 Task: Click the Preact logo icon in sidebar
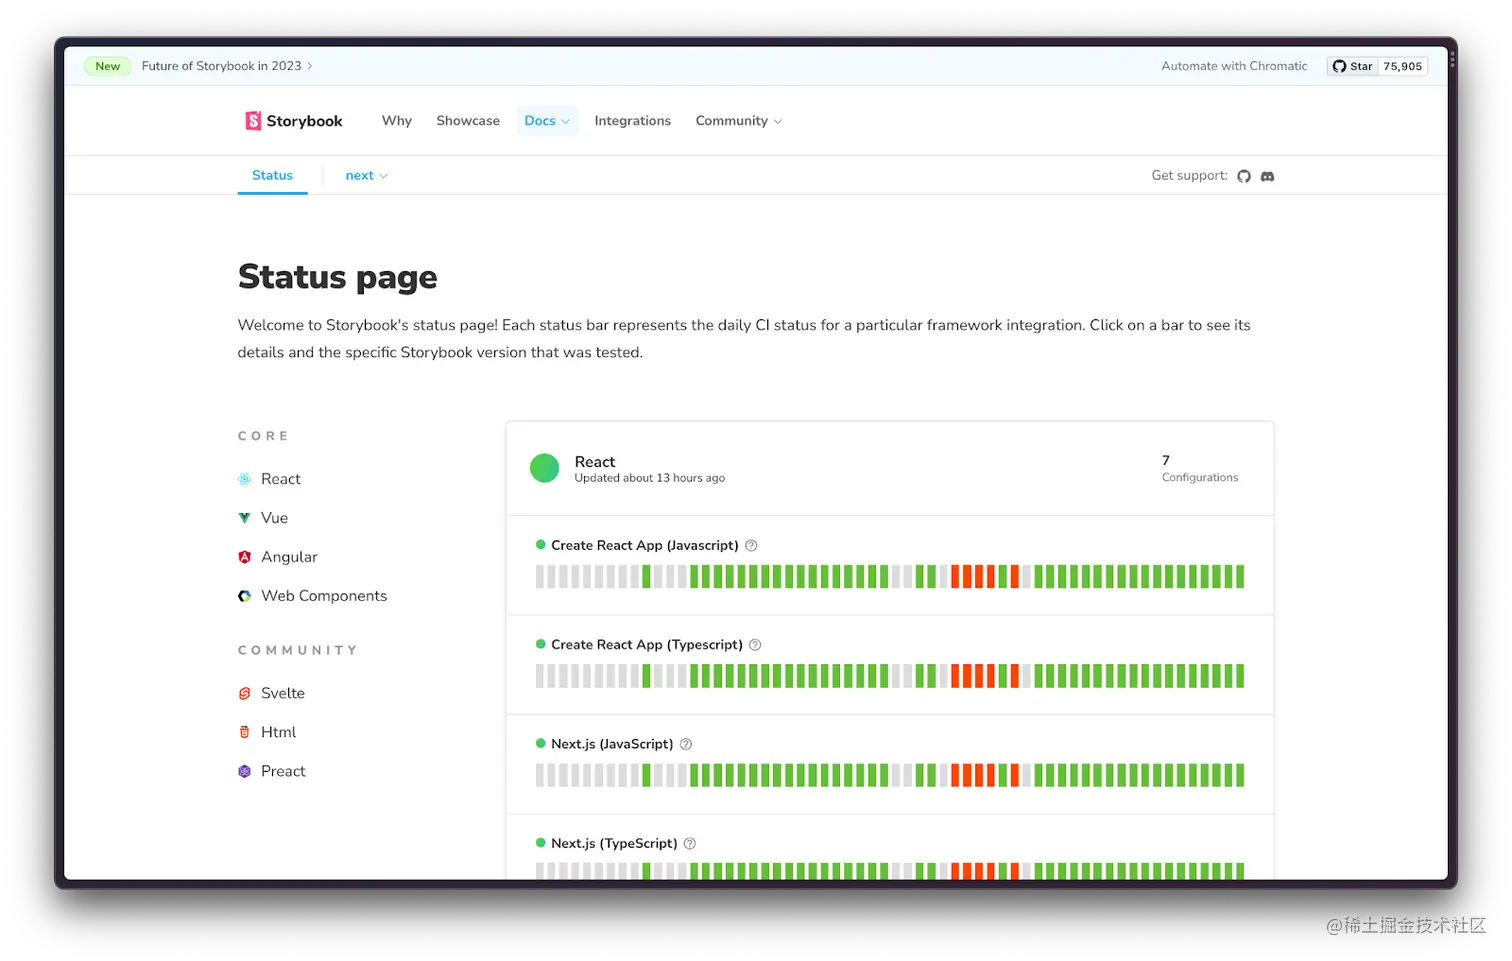(244, 771)
